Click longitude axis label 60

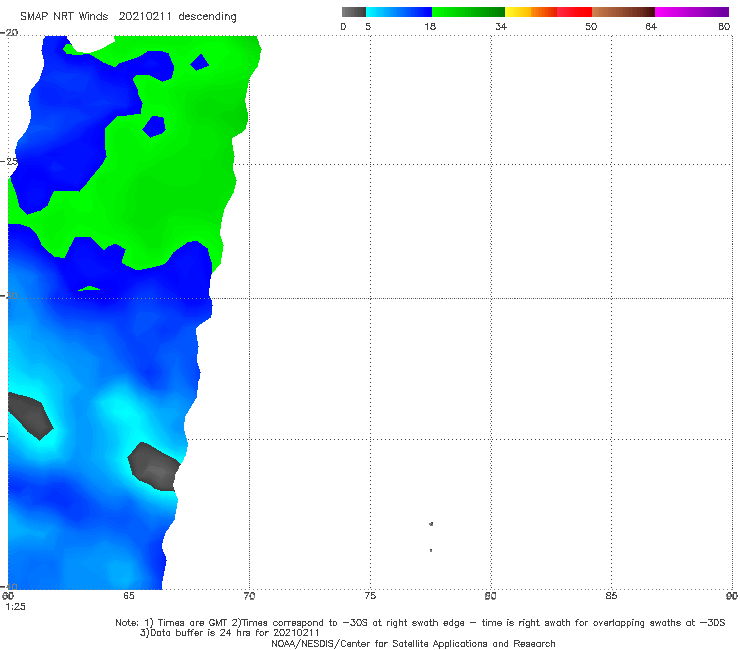pyautogui.click(x=8, y=596)
